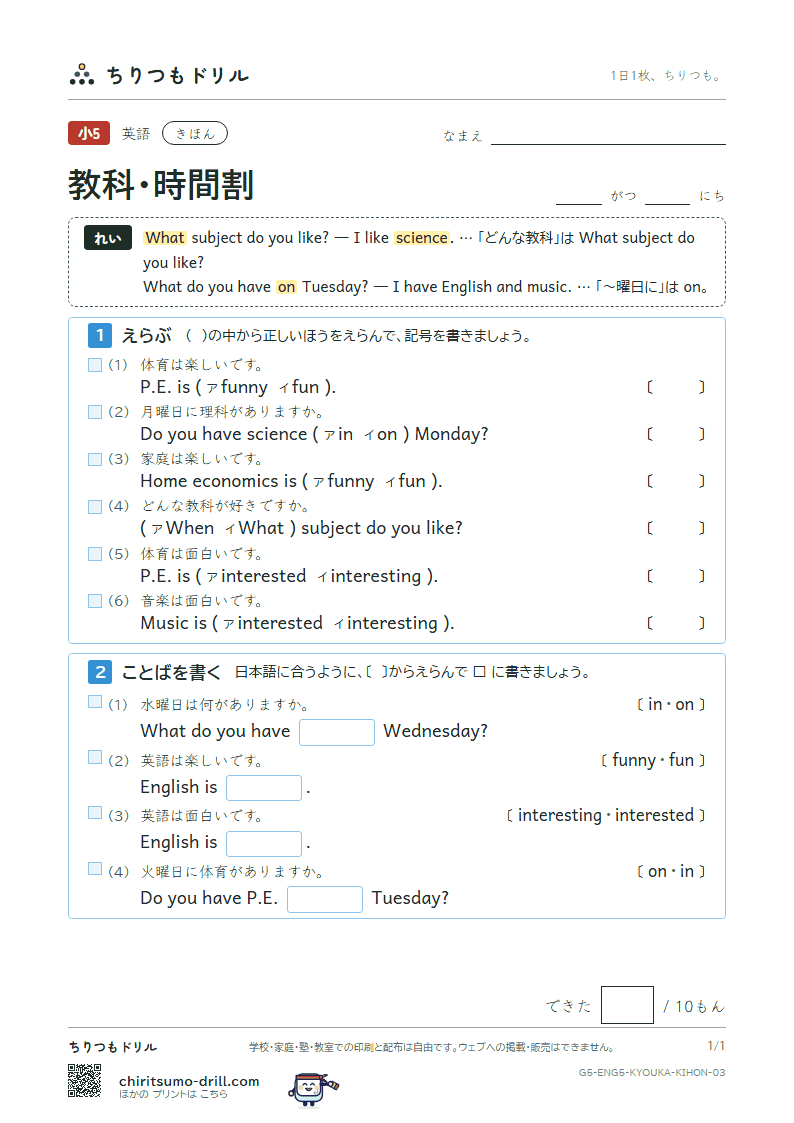794x1123 pixels.
Task: Click the mascot character icon in the footer
Action: [313, 1089]
